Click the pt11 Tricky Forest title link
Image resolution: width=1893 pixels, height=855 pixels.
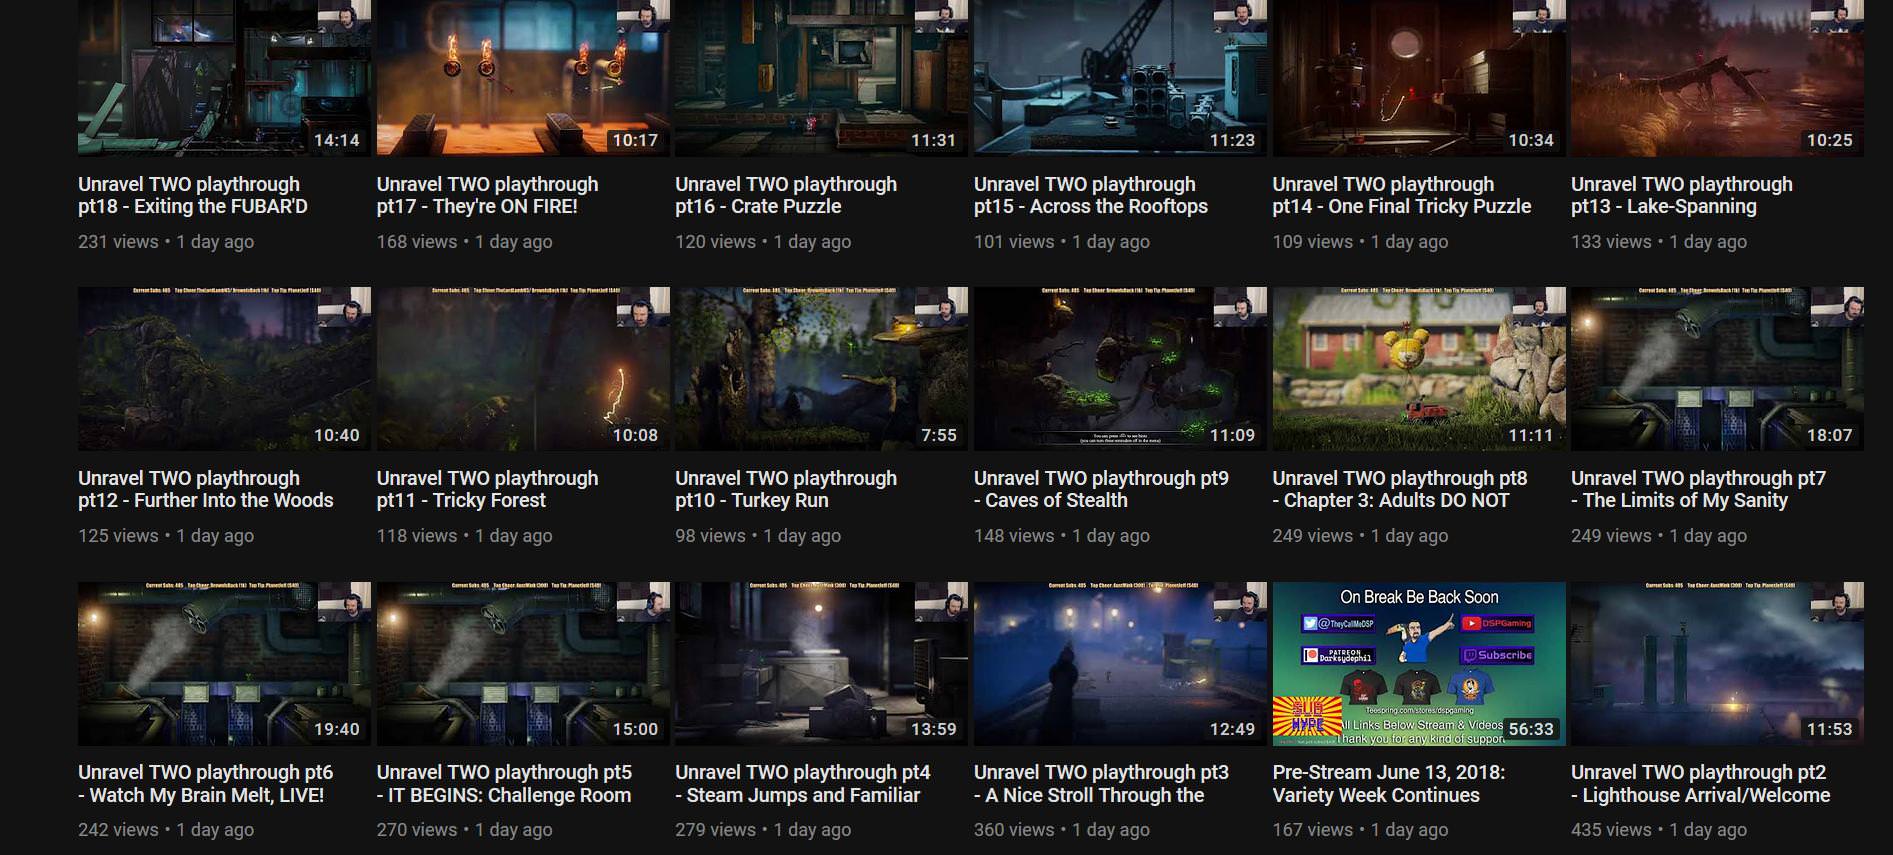point(487,489)
